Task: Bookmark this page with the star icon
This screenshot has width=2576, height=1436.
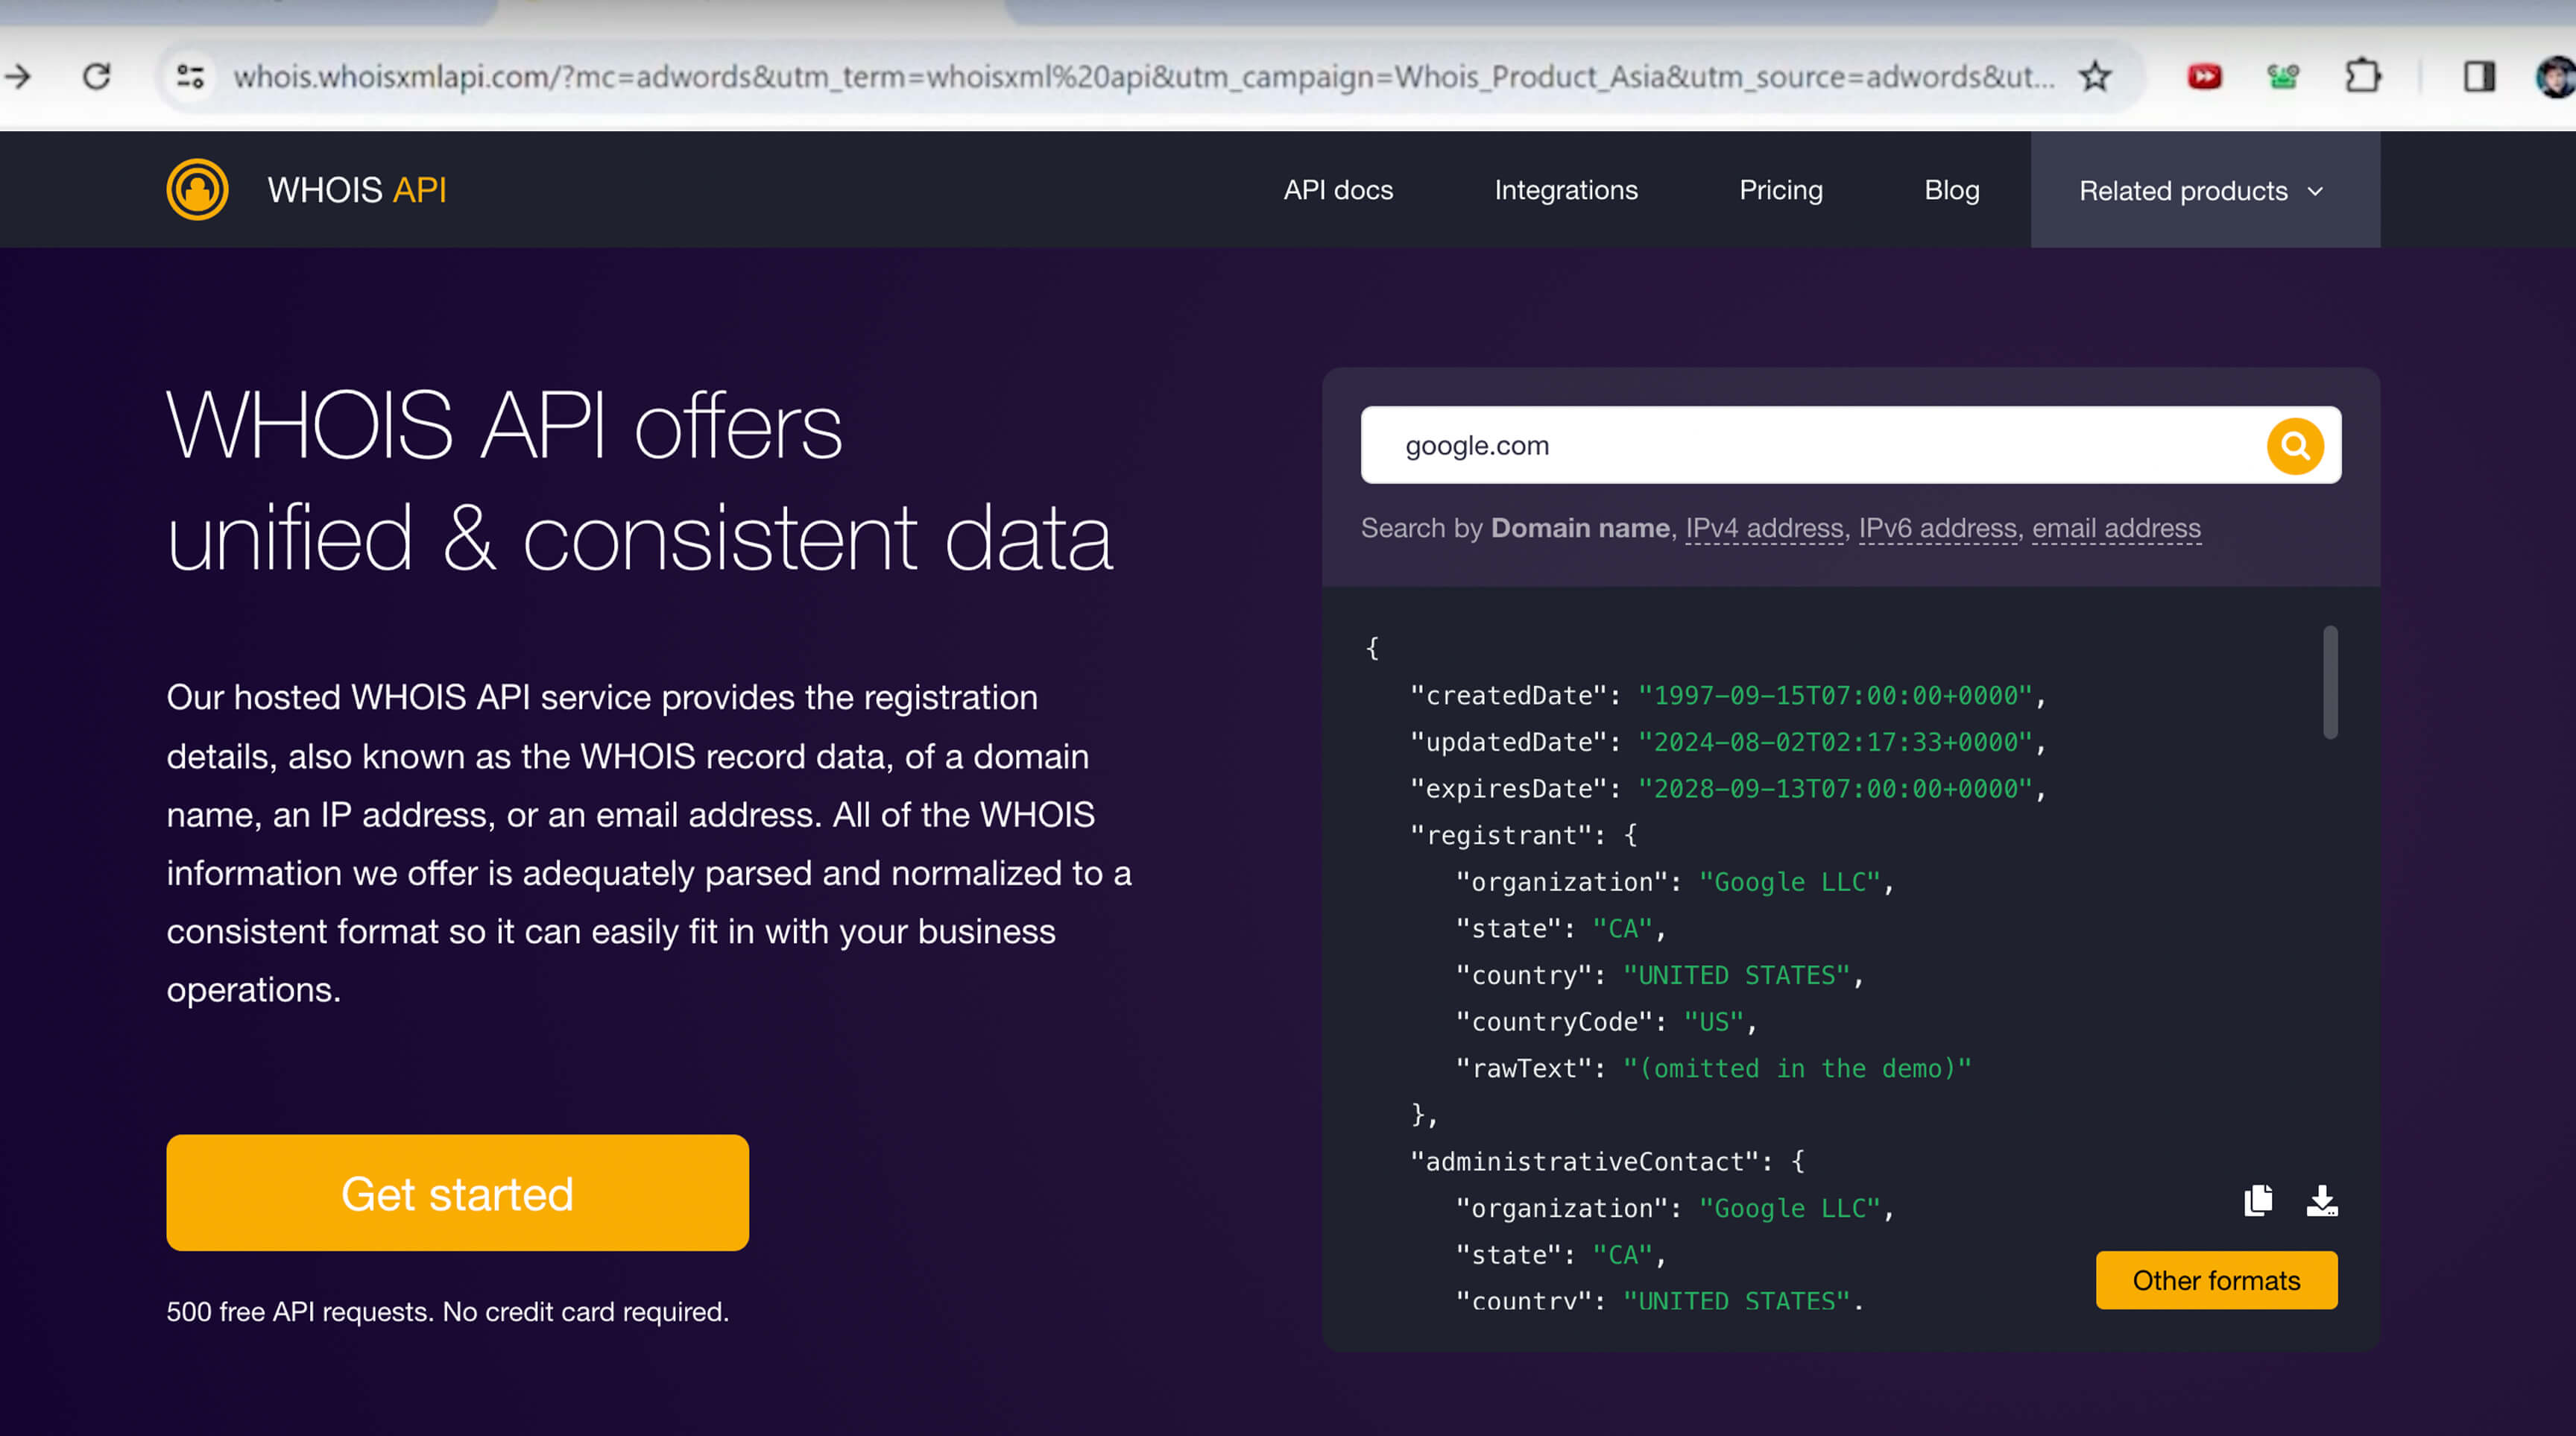Action: [2094, 77]
